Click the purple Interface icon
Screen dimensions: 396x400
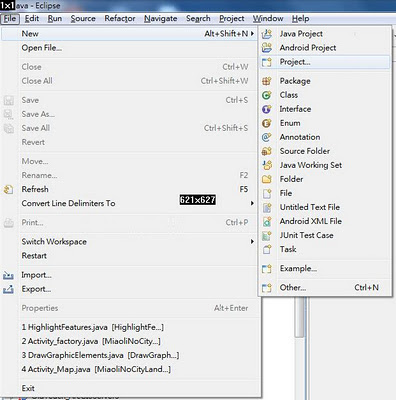(267, 109)
